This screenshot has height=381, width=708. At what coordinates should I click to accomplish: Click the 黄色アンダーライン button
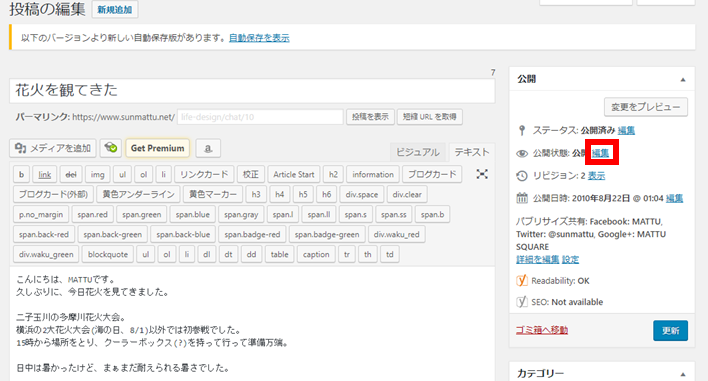click(138, 195)
